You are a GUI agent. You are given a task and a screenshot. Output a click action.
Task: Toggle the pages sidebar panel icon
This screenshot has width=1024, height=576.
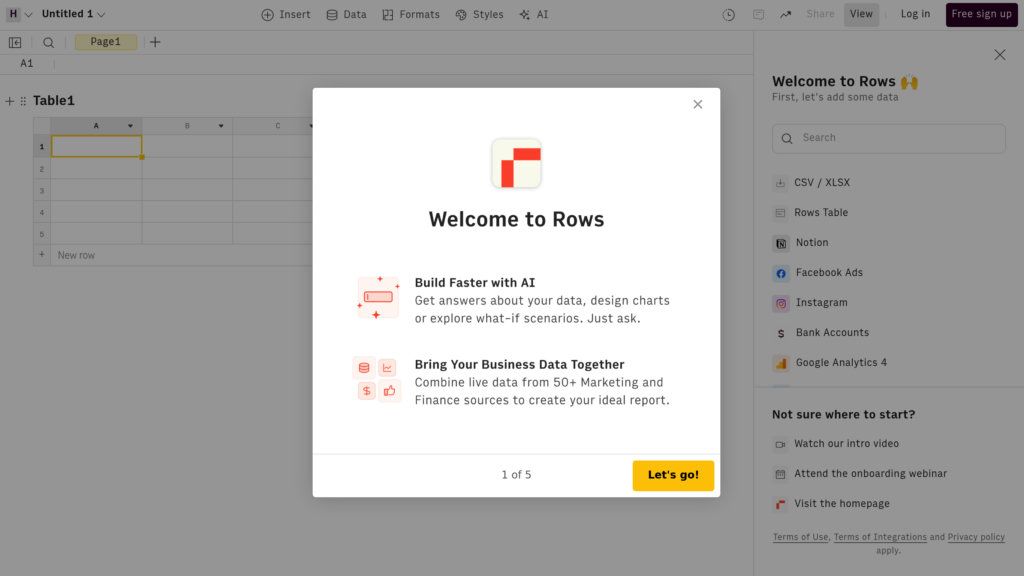click(x=15, y=42)
